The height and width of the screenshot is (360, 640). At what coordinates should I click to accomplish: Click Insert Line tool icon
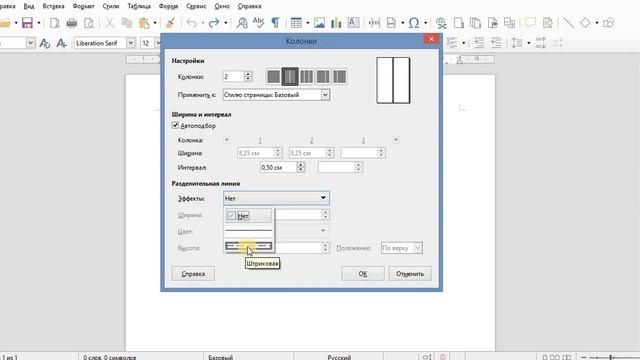coord(568,23)
